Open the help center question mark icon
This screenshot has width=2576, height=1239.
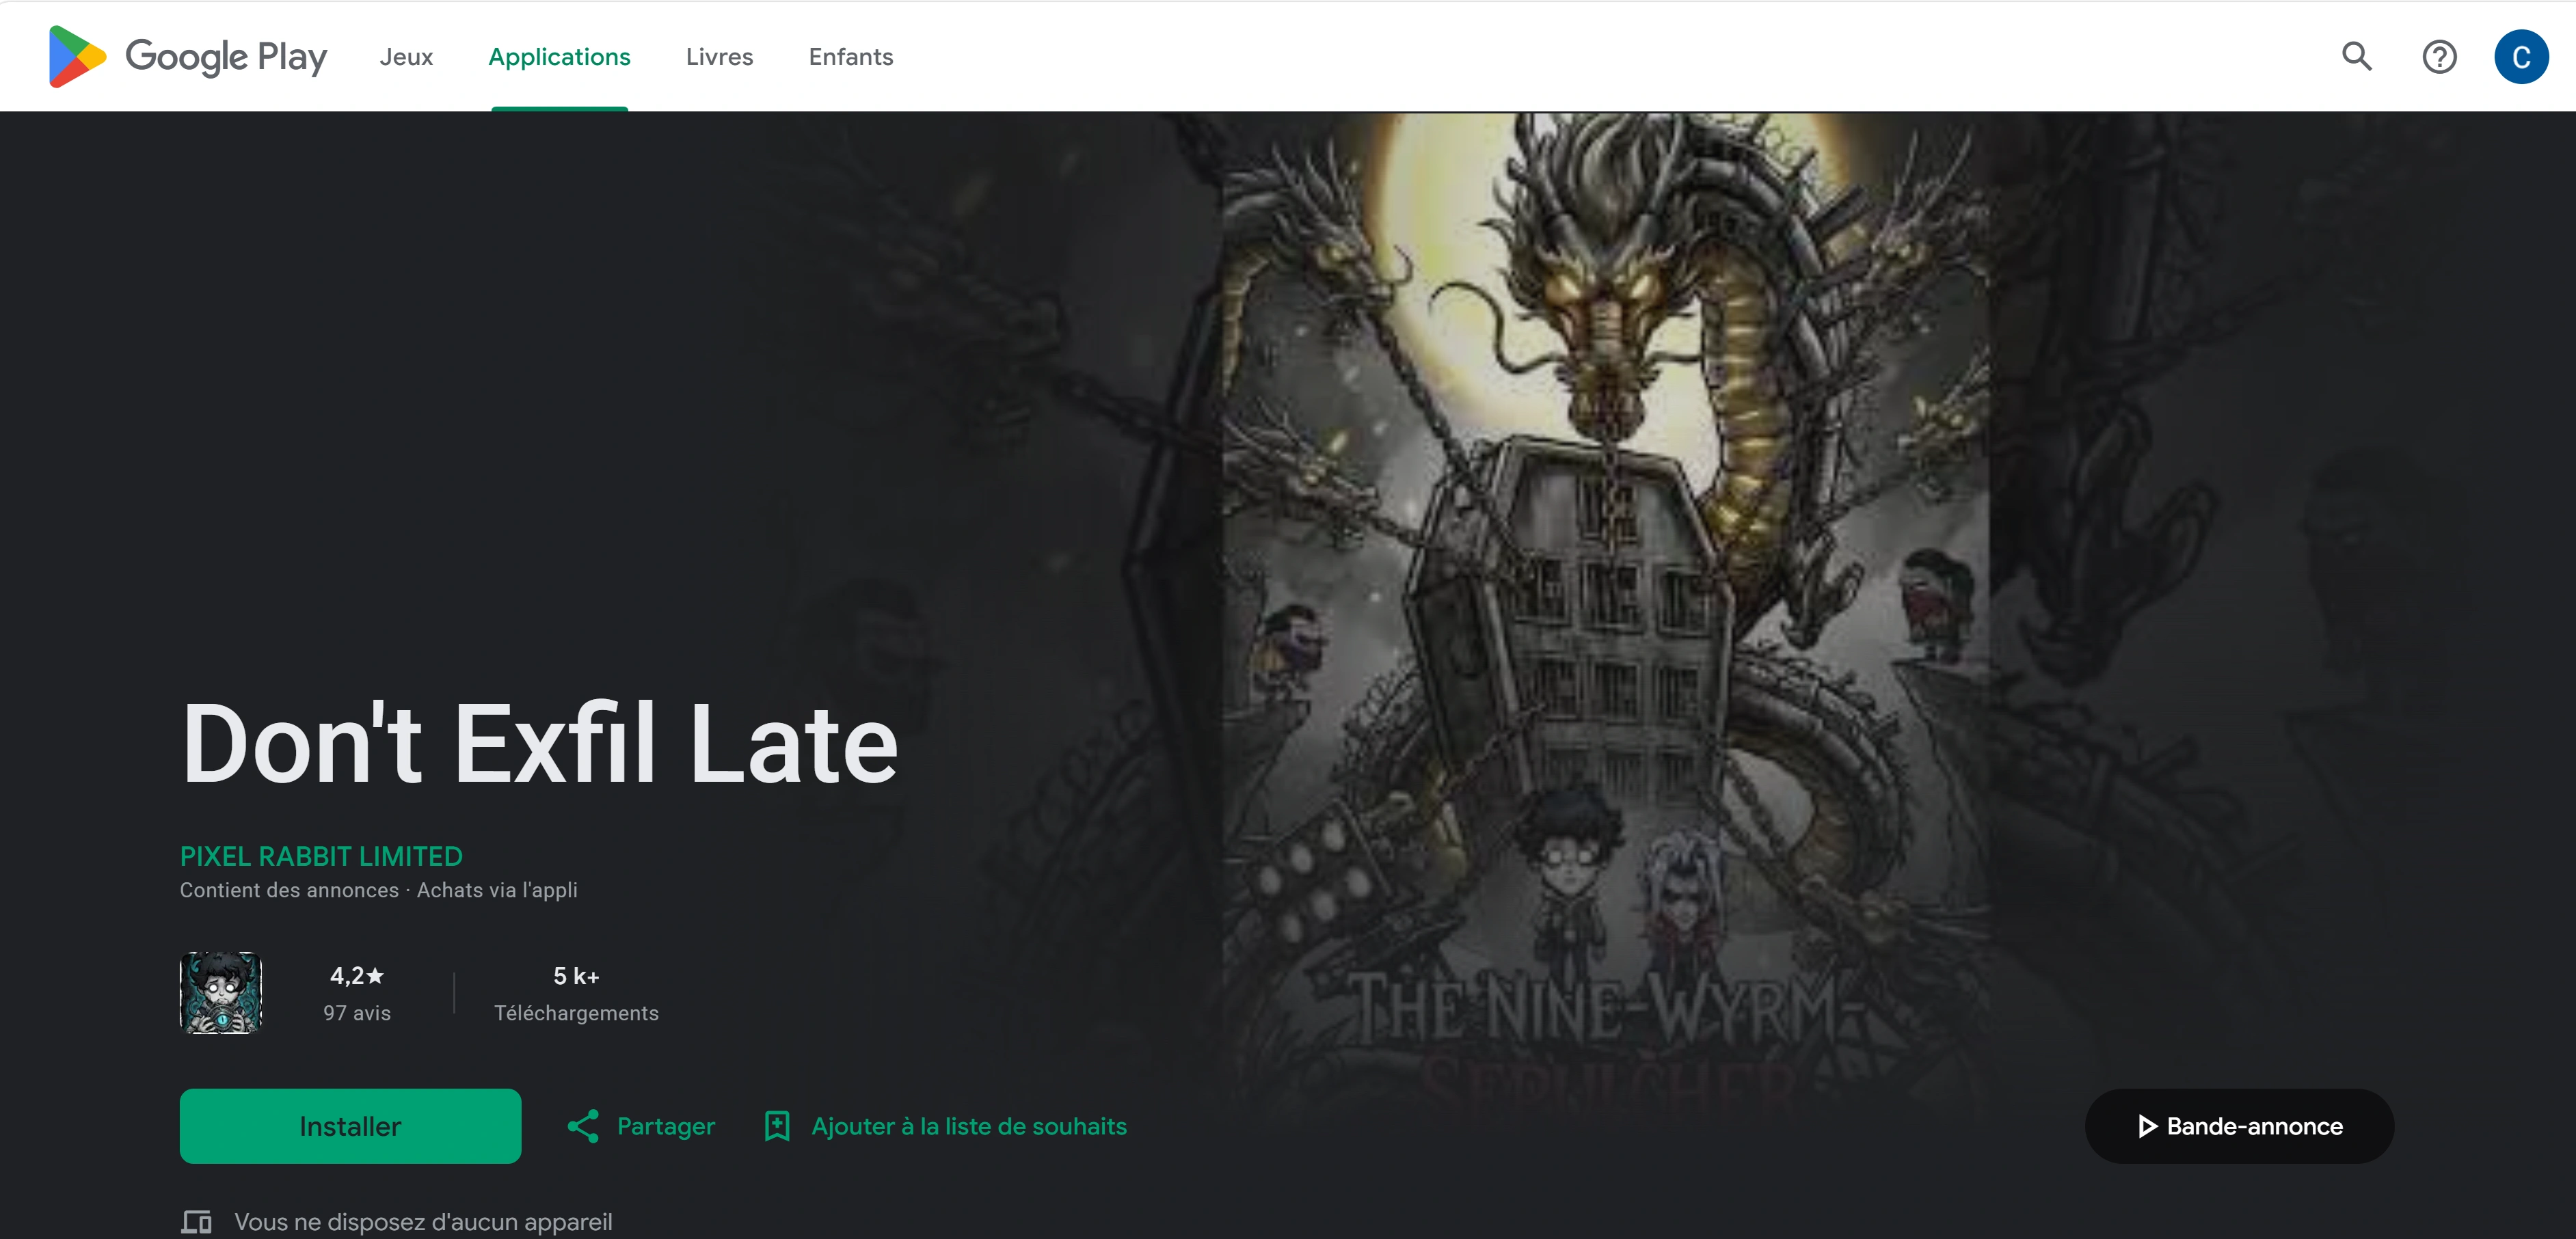coord(2439,57)
